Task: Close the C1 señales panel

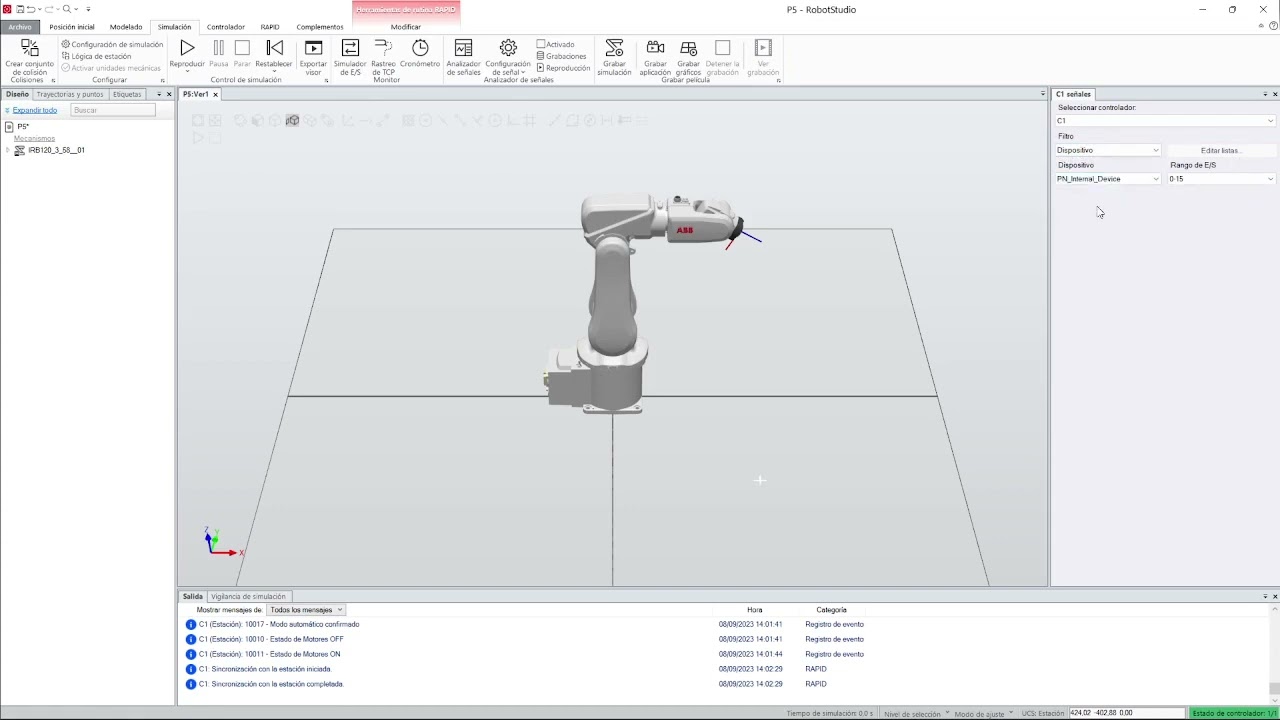Action: point(1275,94)
